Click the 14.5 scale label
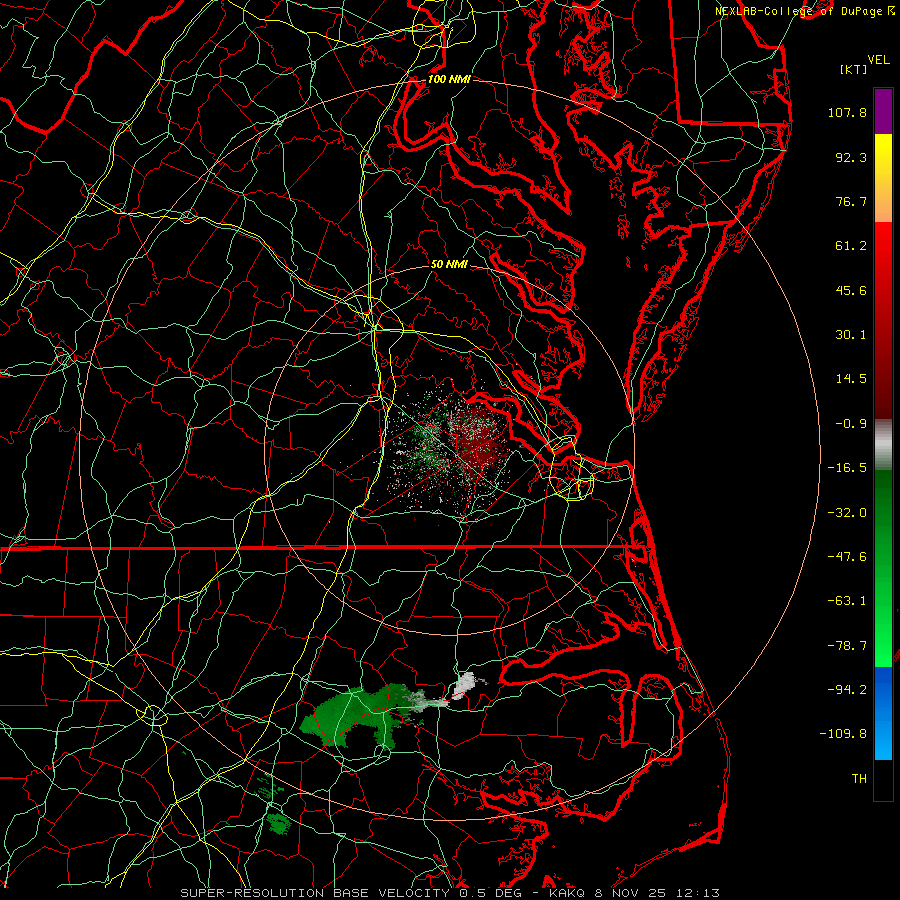This screenshot has height=900, width=900. (851, 379)
